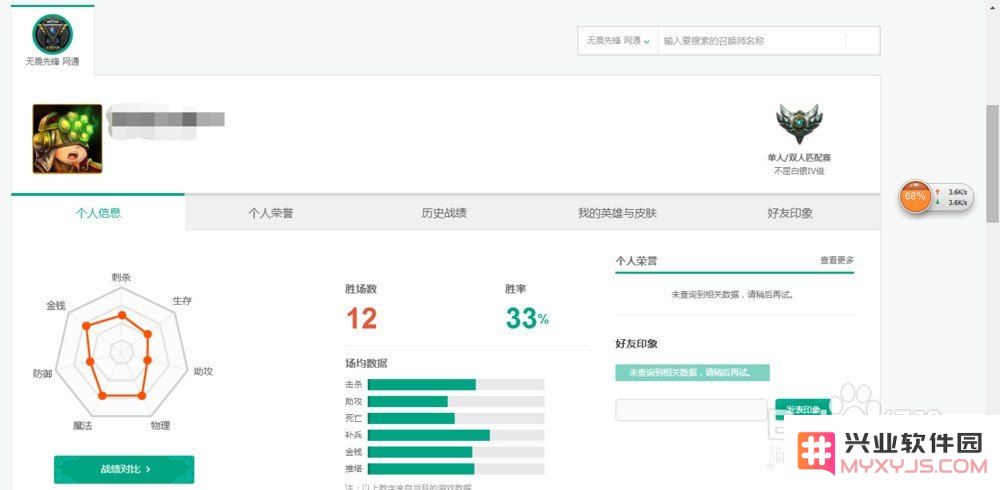Image resolution: width=1000 pixels, height=490 pixels.
Task: Click the 补兵 stat bar
Action: (x=456, y=435)
